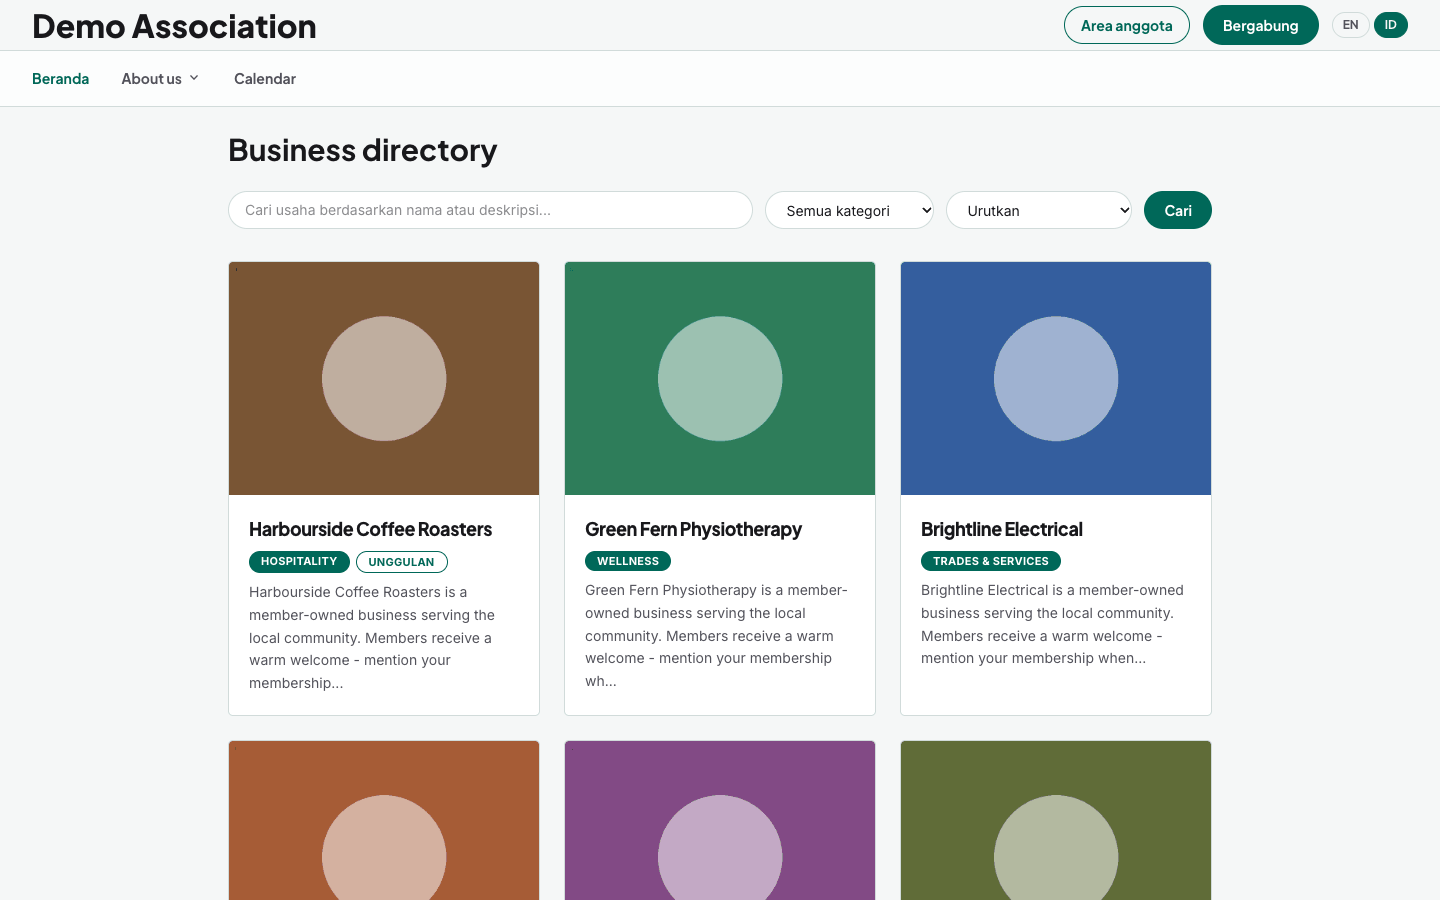This screenshot has height=900, width=1440.
Task: Click the blue Brightline Electrical banner
Action: pyautogui.click(x=1056, y=378)
